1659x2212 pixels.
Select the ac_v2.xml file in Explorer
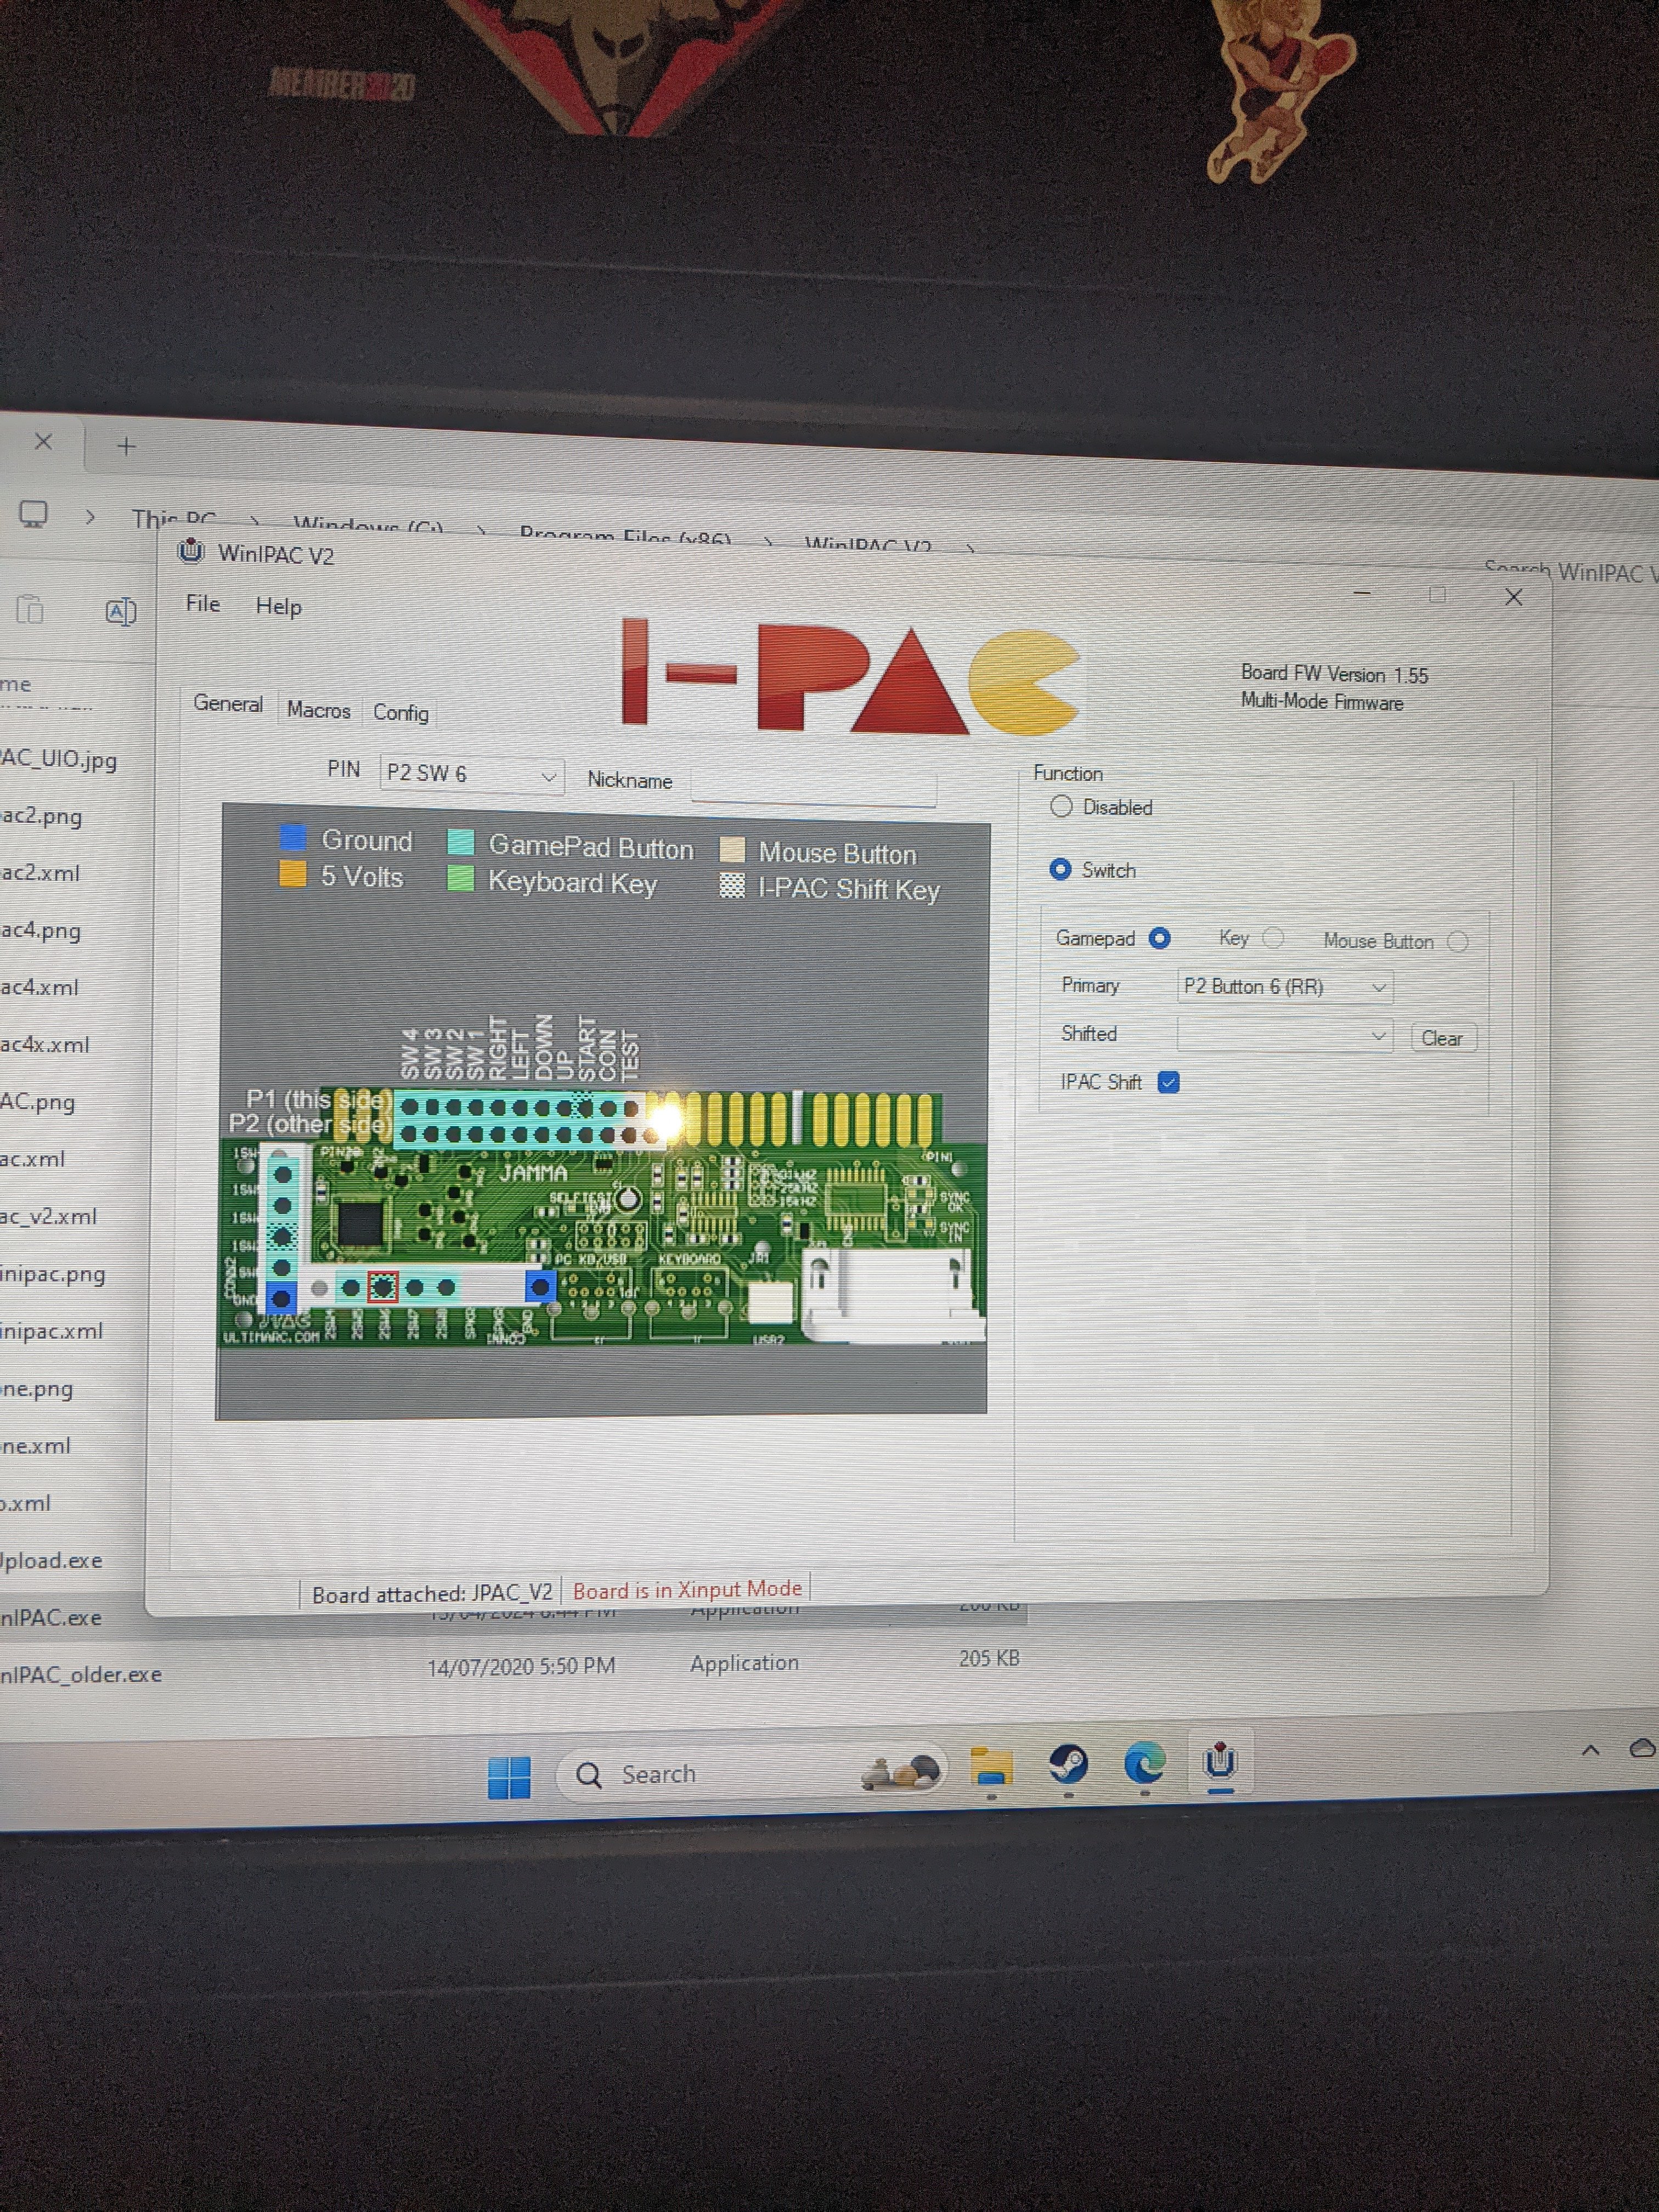(x=49, y=1216)
